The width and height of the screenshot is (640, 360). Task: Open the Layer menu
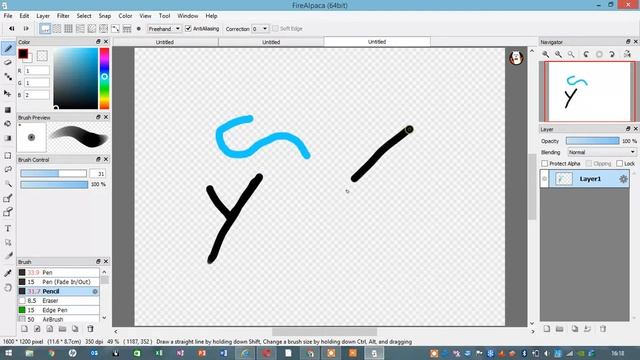(x=43, y=16)
